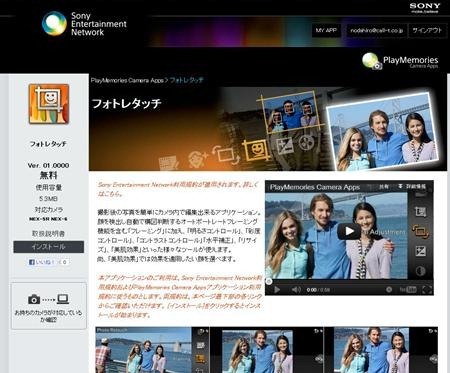Click the signed-in email account button
Screen dimensions: 450x373
pos(377,30)
